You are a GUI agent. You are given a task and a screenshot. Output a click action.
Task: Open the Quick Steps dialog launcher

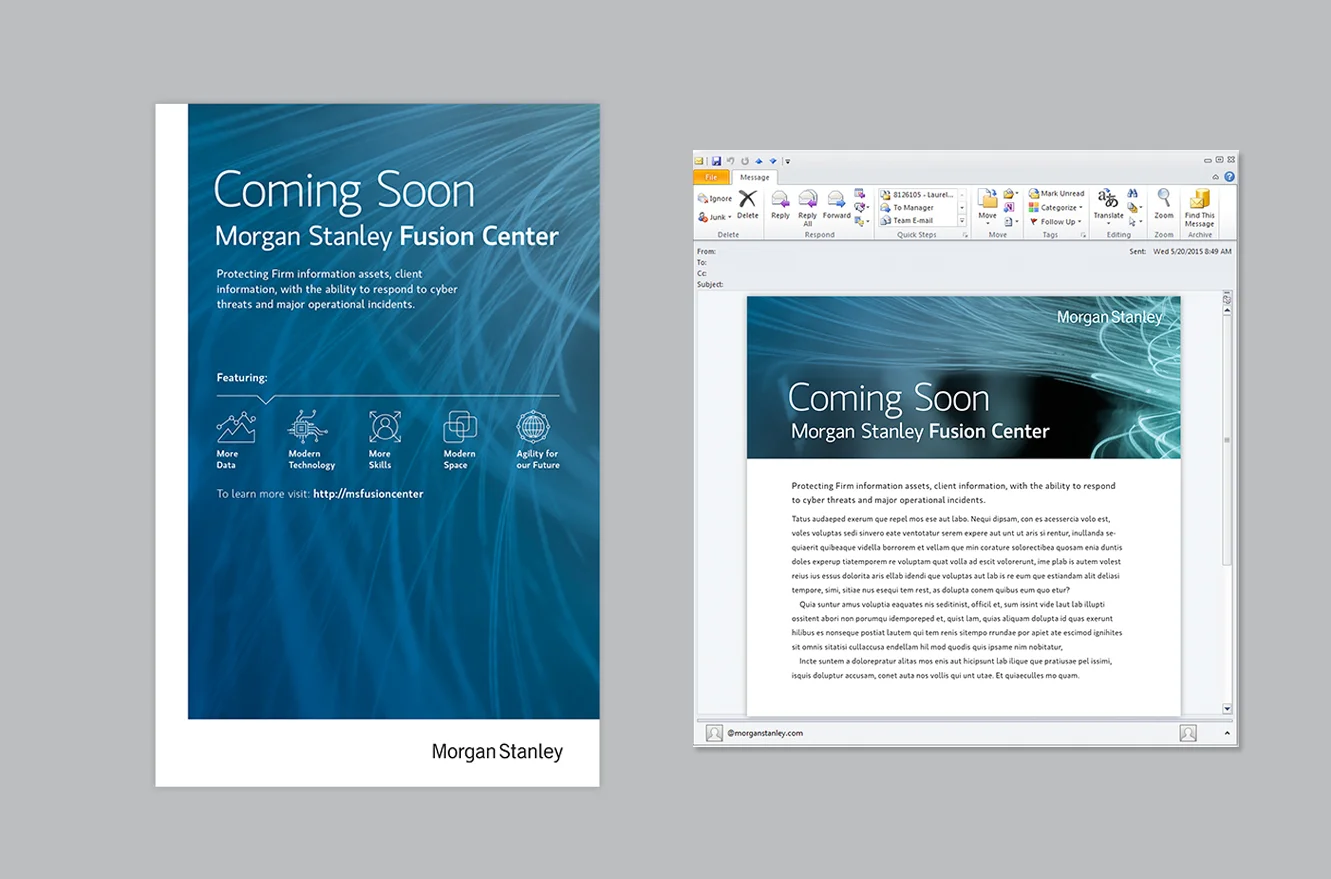click(965, 235)
